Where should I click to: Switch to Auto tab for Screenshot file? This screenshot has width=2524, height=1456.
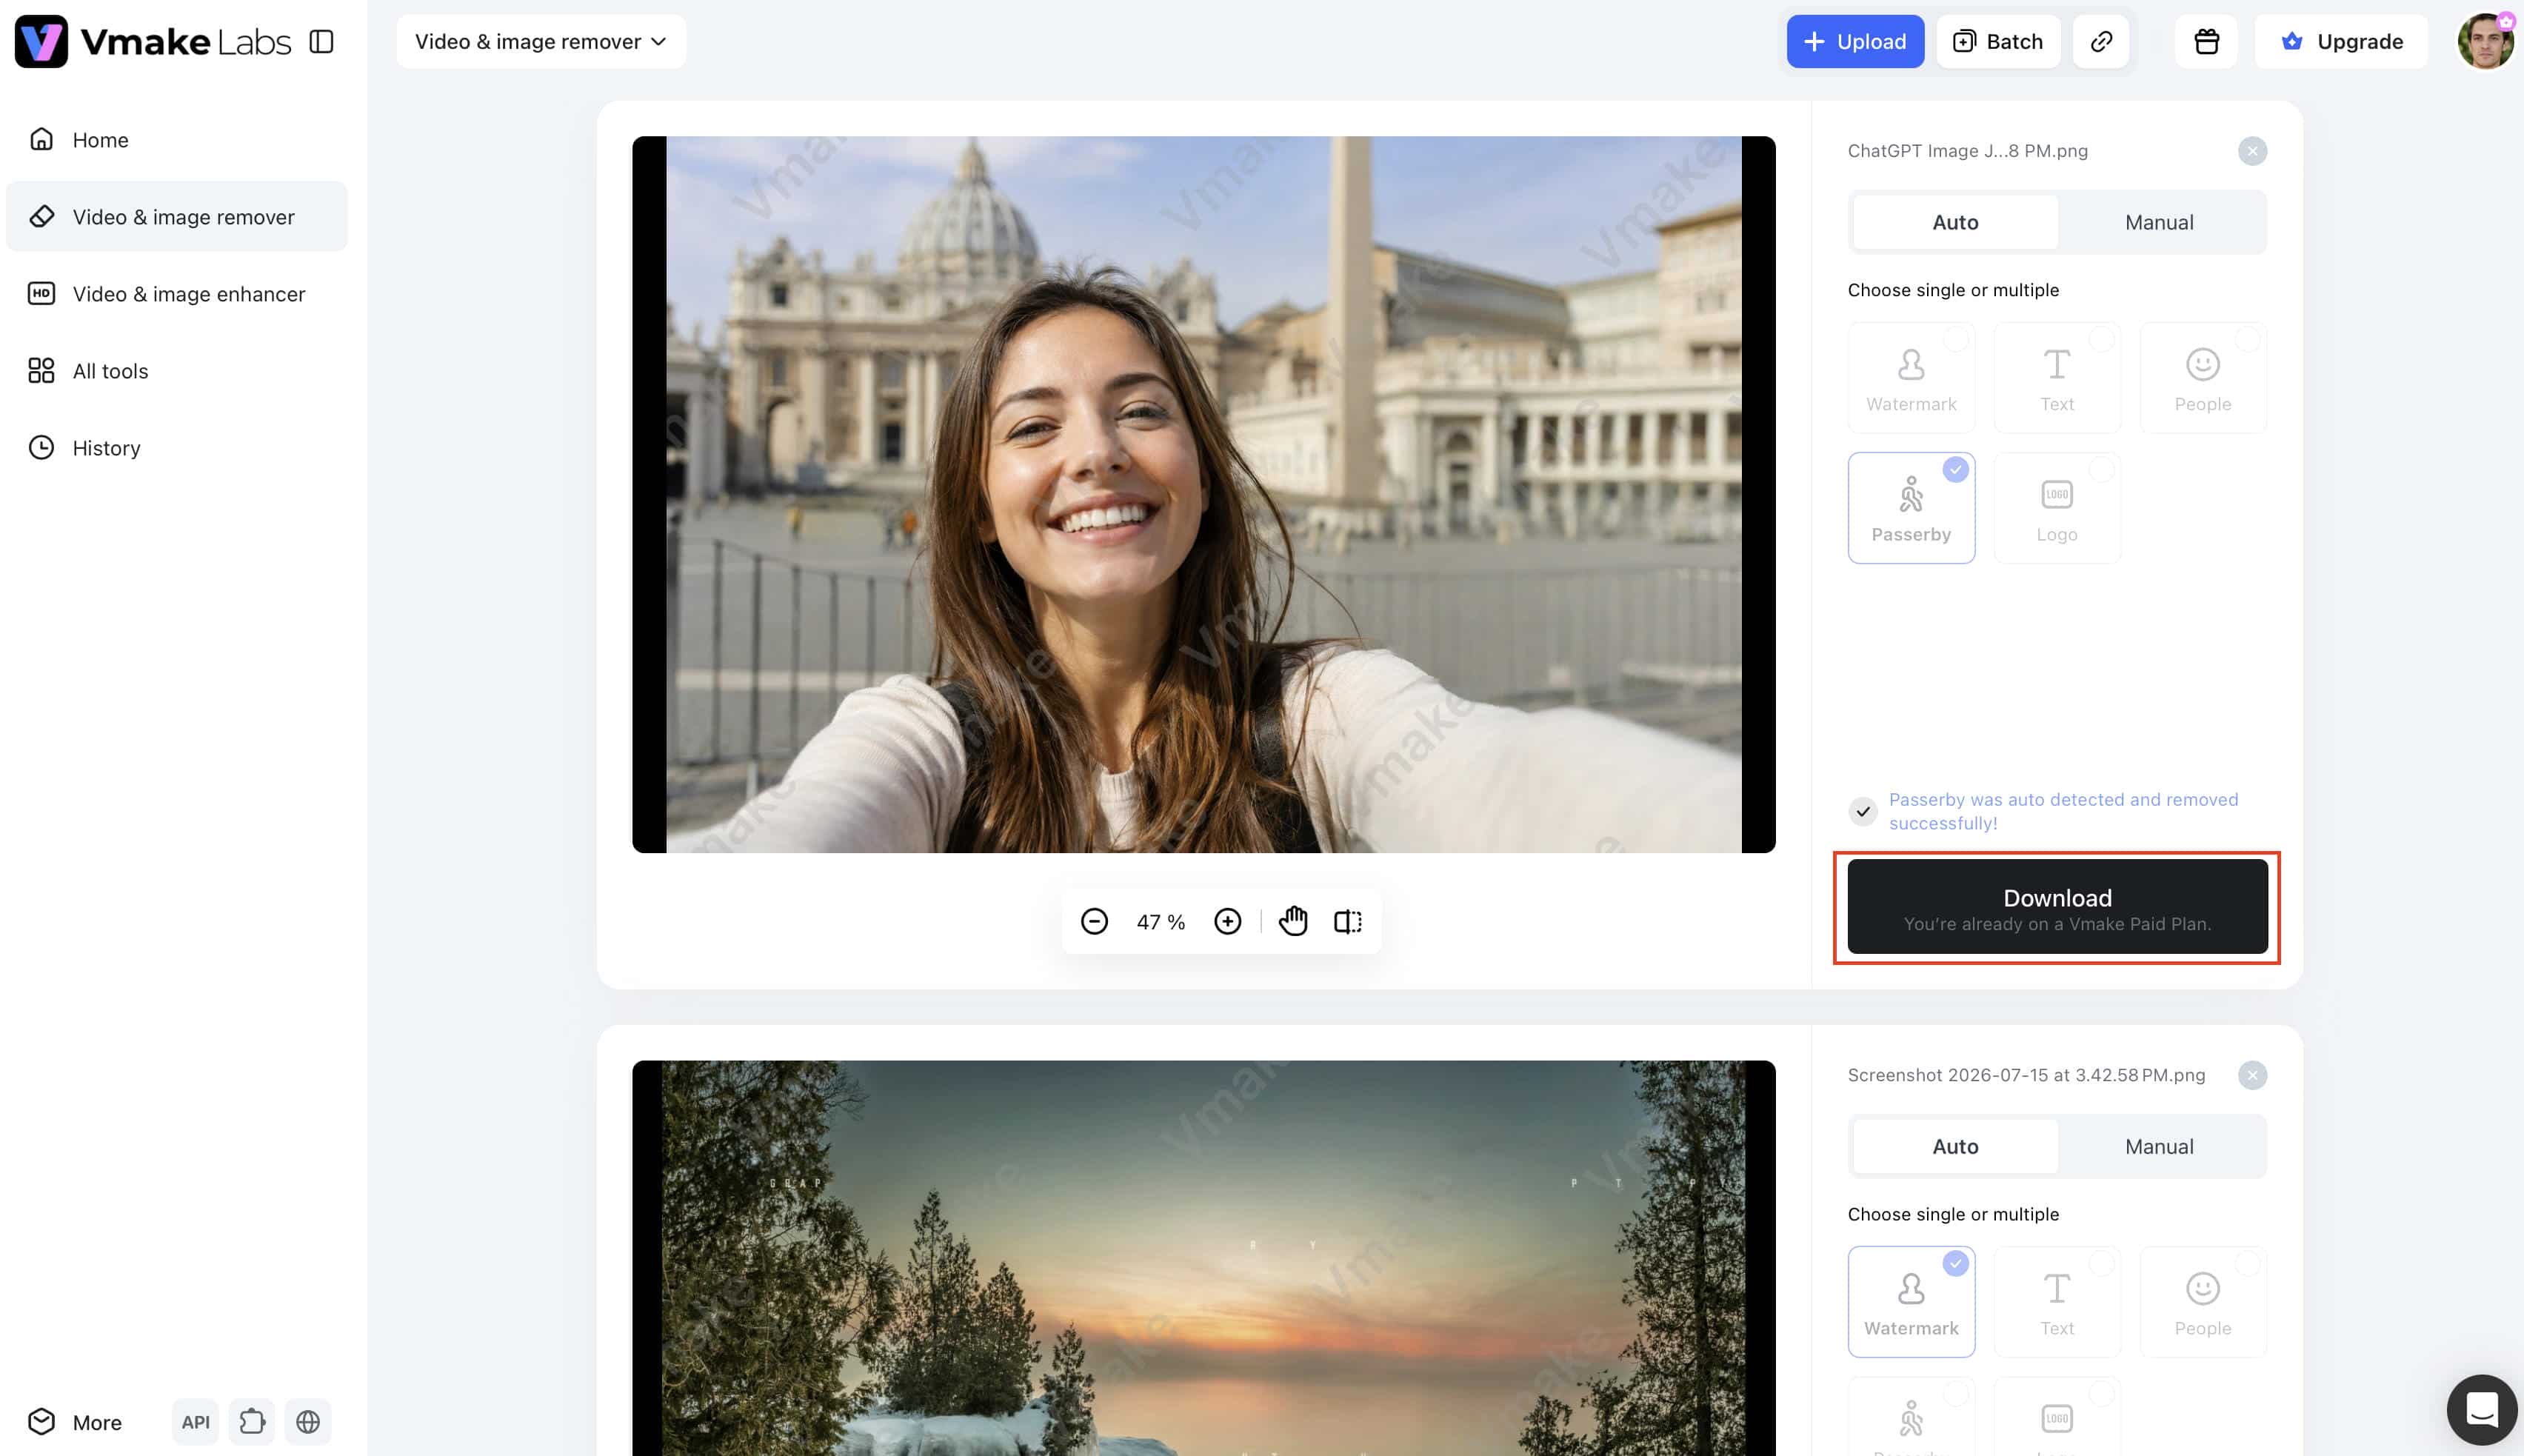[1955, 1146]
